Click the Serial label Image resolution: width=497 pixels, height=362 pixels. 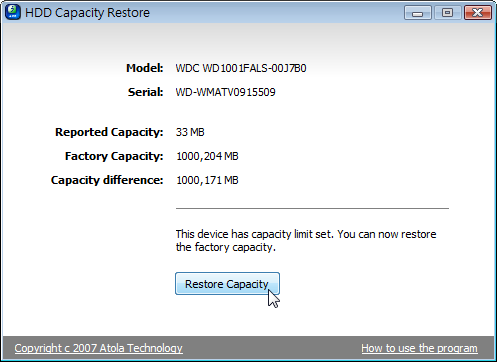pos(146,92)
